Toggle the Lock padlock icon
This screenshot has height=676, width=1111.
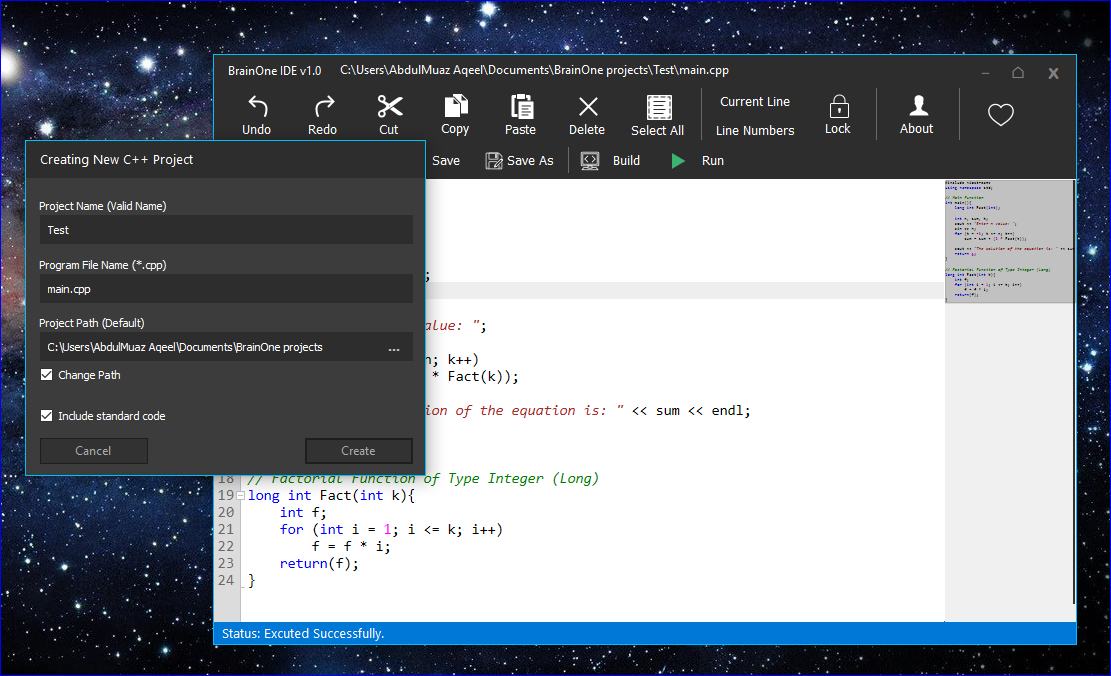839,106
